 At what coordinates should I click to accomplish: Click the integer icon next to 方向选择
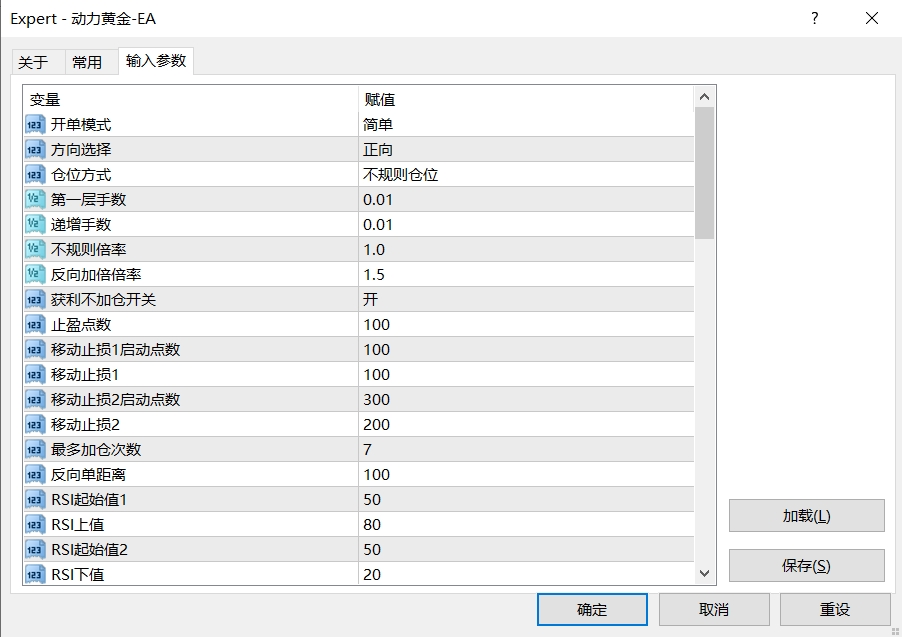pyautogui.click(x=35, y=150)
